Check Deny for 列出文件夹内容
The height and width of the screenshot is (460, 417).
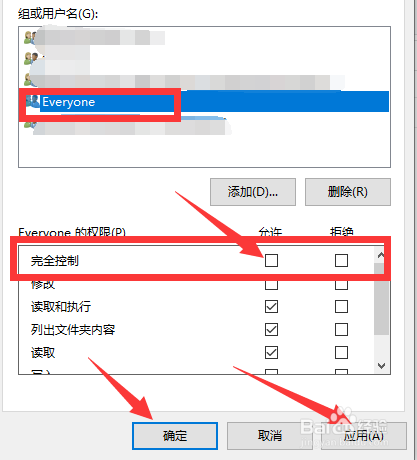pyautogui.click(x=341, y=329)
